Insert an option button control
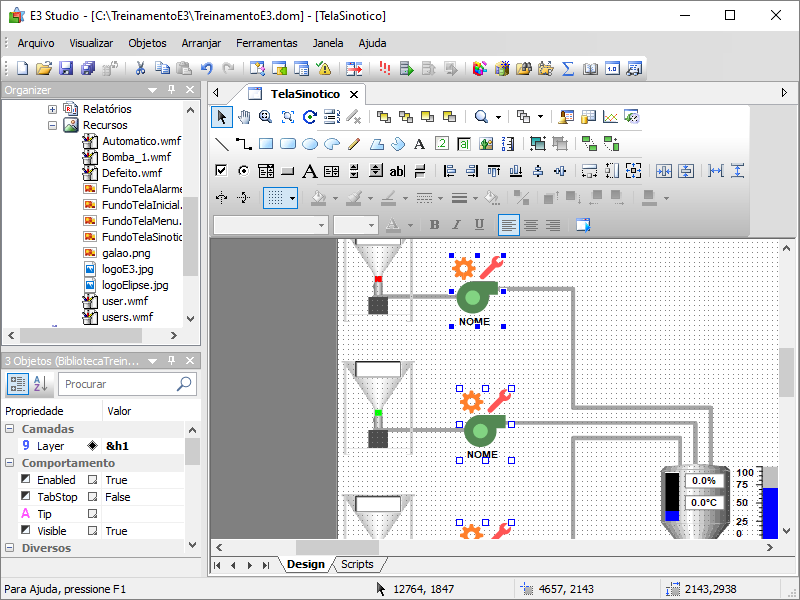Viewport: 800px width, 600px height. pyautogui.click(x=244, y=171)
